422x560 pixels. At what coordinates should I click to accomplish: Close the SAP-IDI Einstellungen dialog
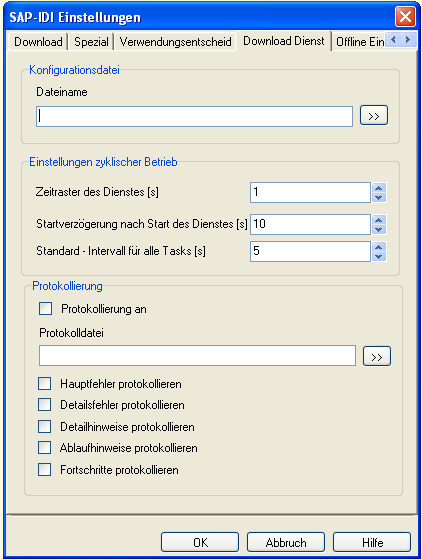coord(405,17)
